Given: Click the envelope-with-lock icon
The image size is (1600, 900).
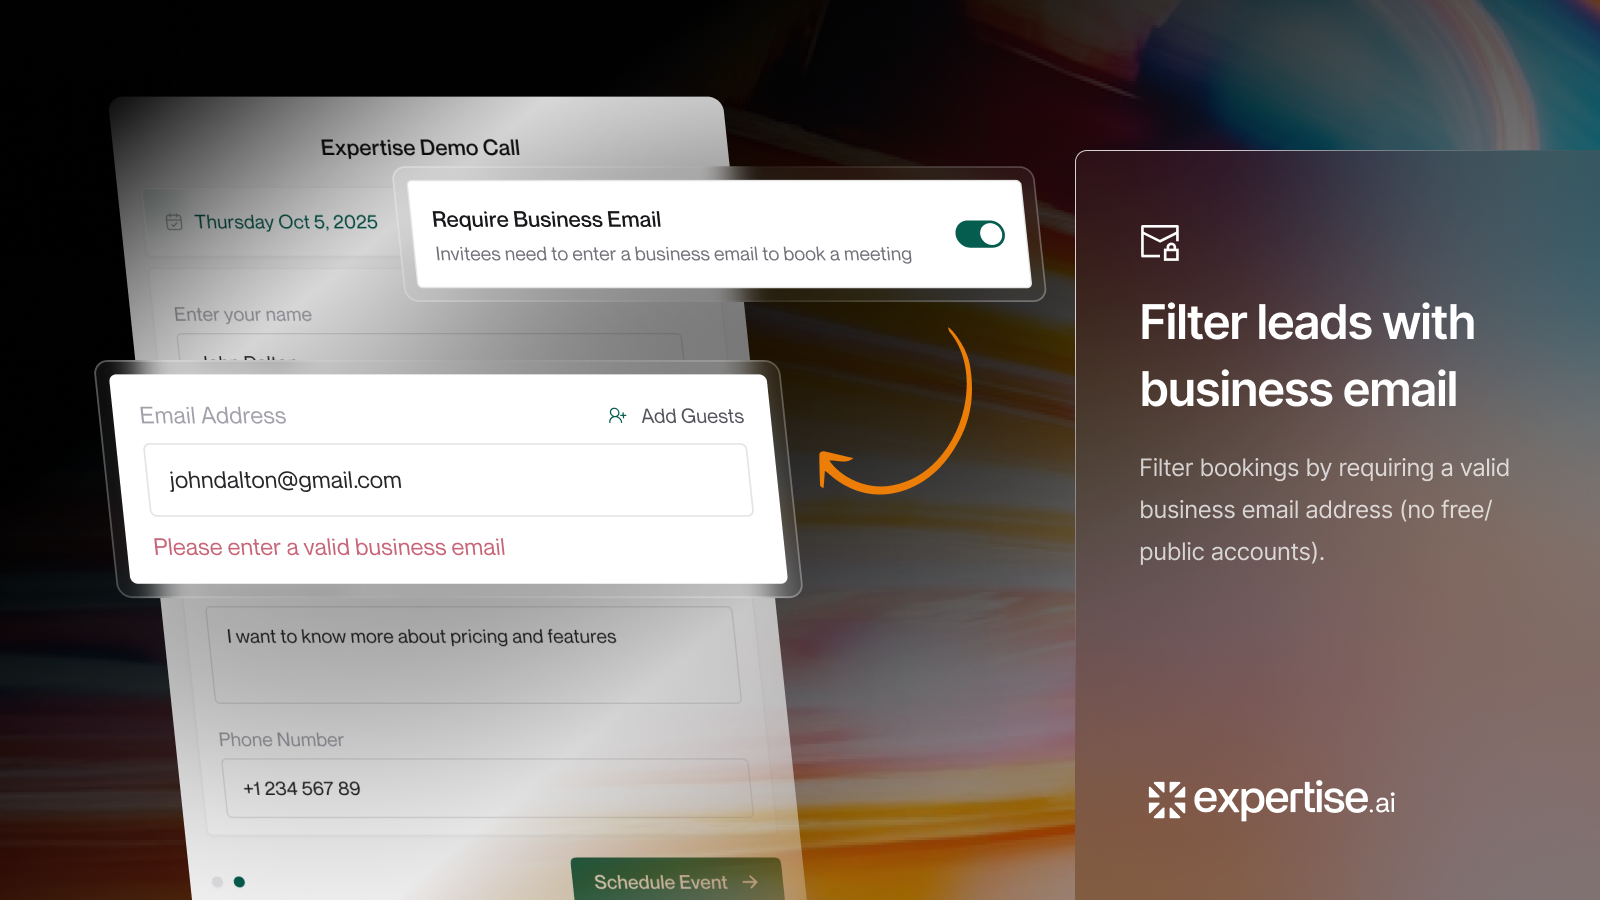Looking at the screenshot, I should 1159,242.
